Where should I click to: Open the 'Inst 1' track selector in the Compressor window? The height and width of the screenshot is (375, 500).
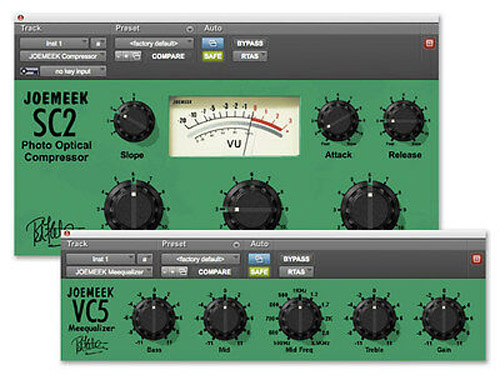[54, 43]
